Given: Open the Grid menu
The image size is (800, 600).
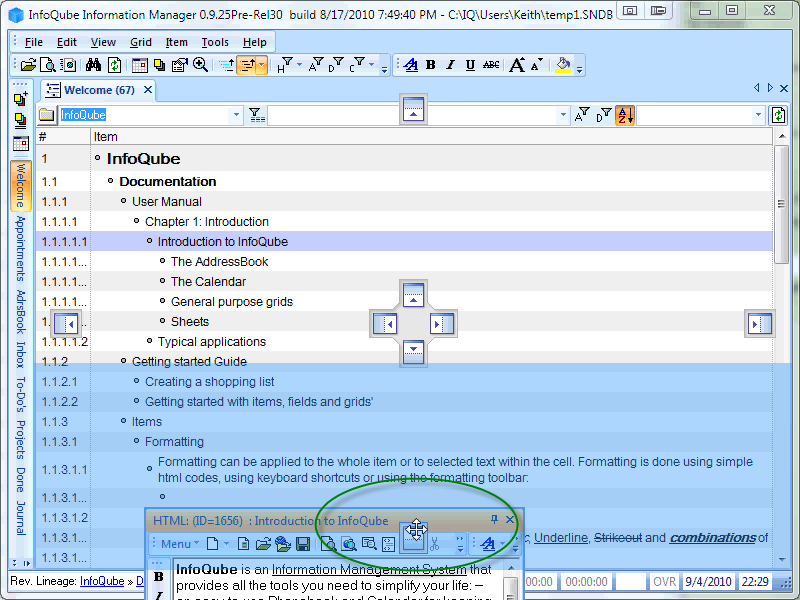Looking at the screenshot, I should pos(140,42).
